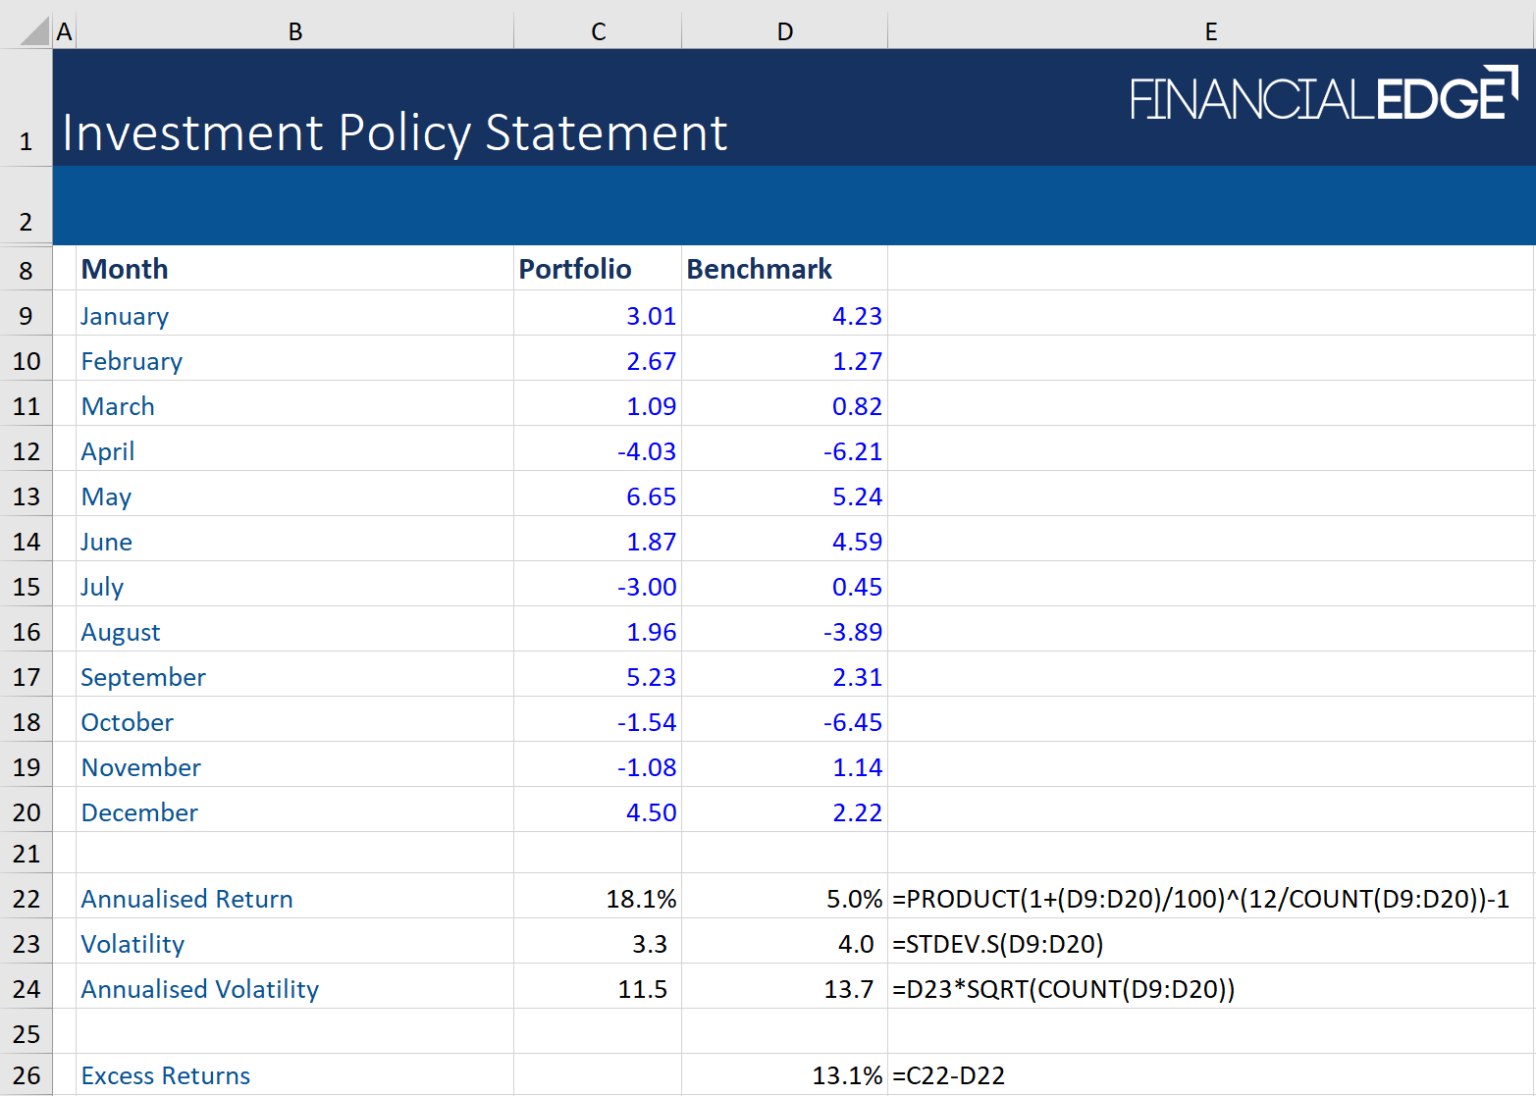Select column C header
1536x1096 pixels.
(597, 31)
